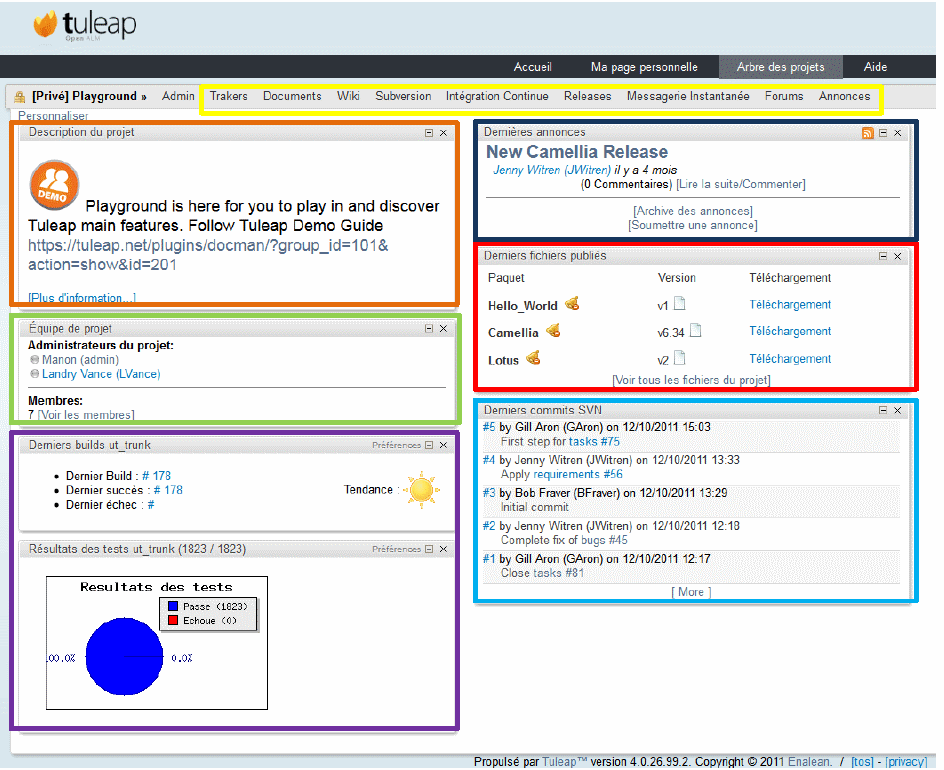Open the Annonces service tab
This screenshot has width=944, height=770.
click(844, 96)
